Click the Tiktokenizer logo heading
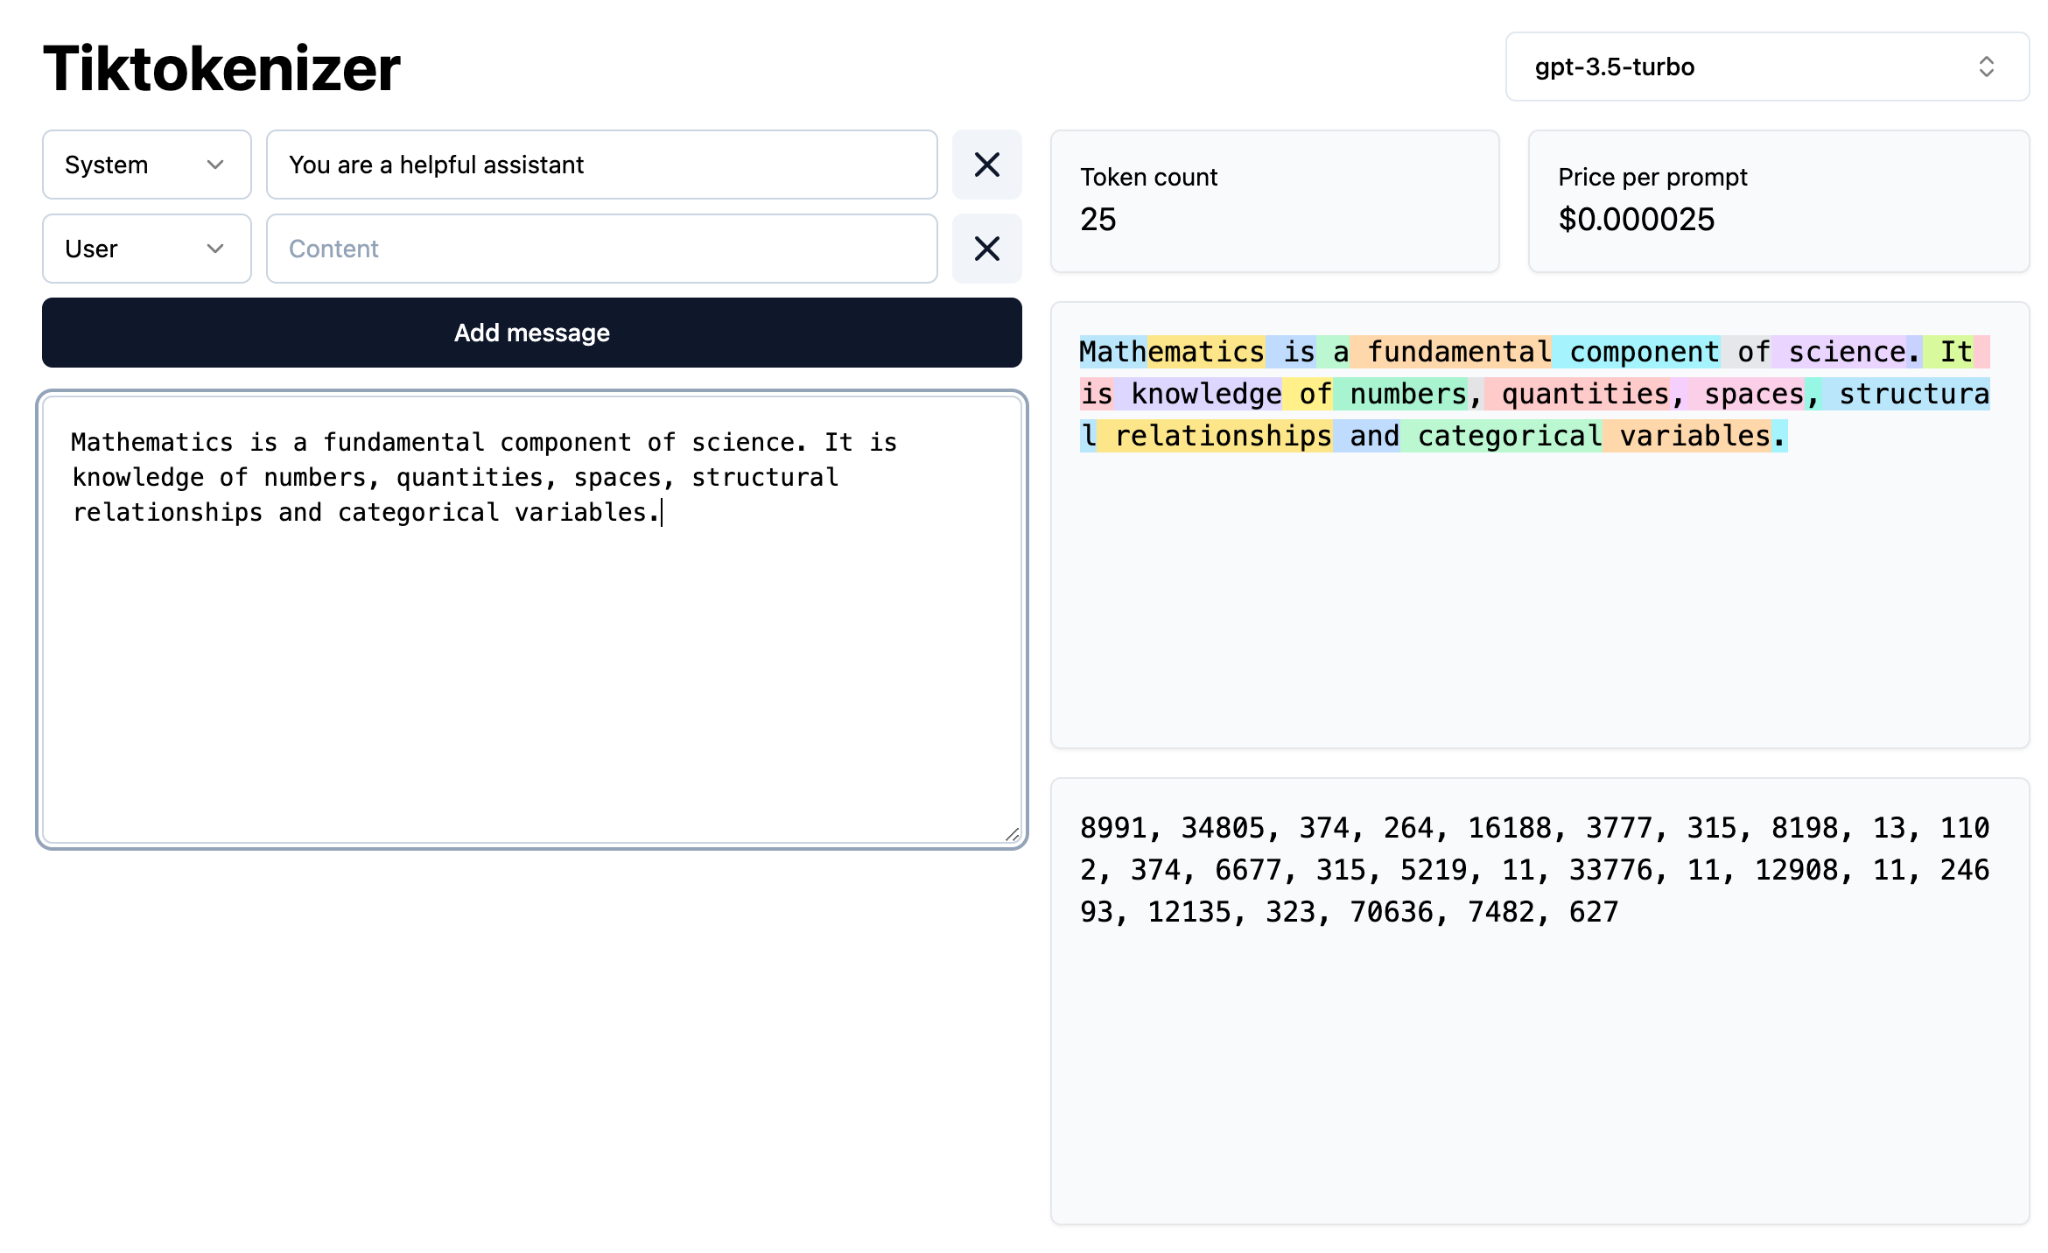Screen dimensions: 2048x1253 click(221, 66)
